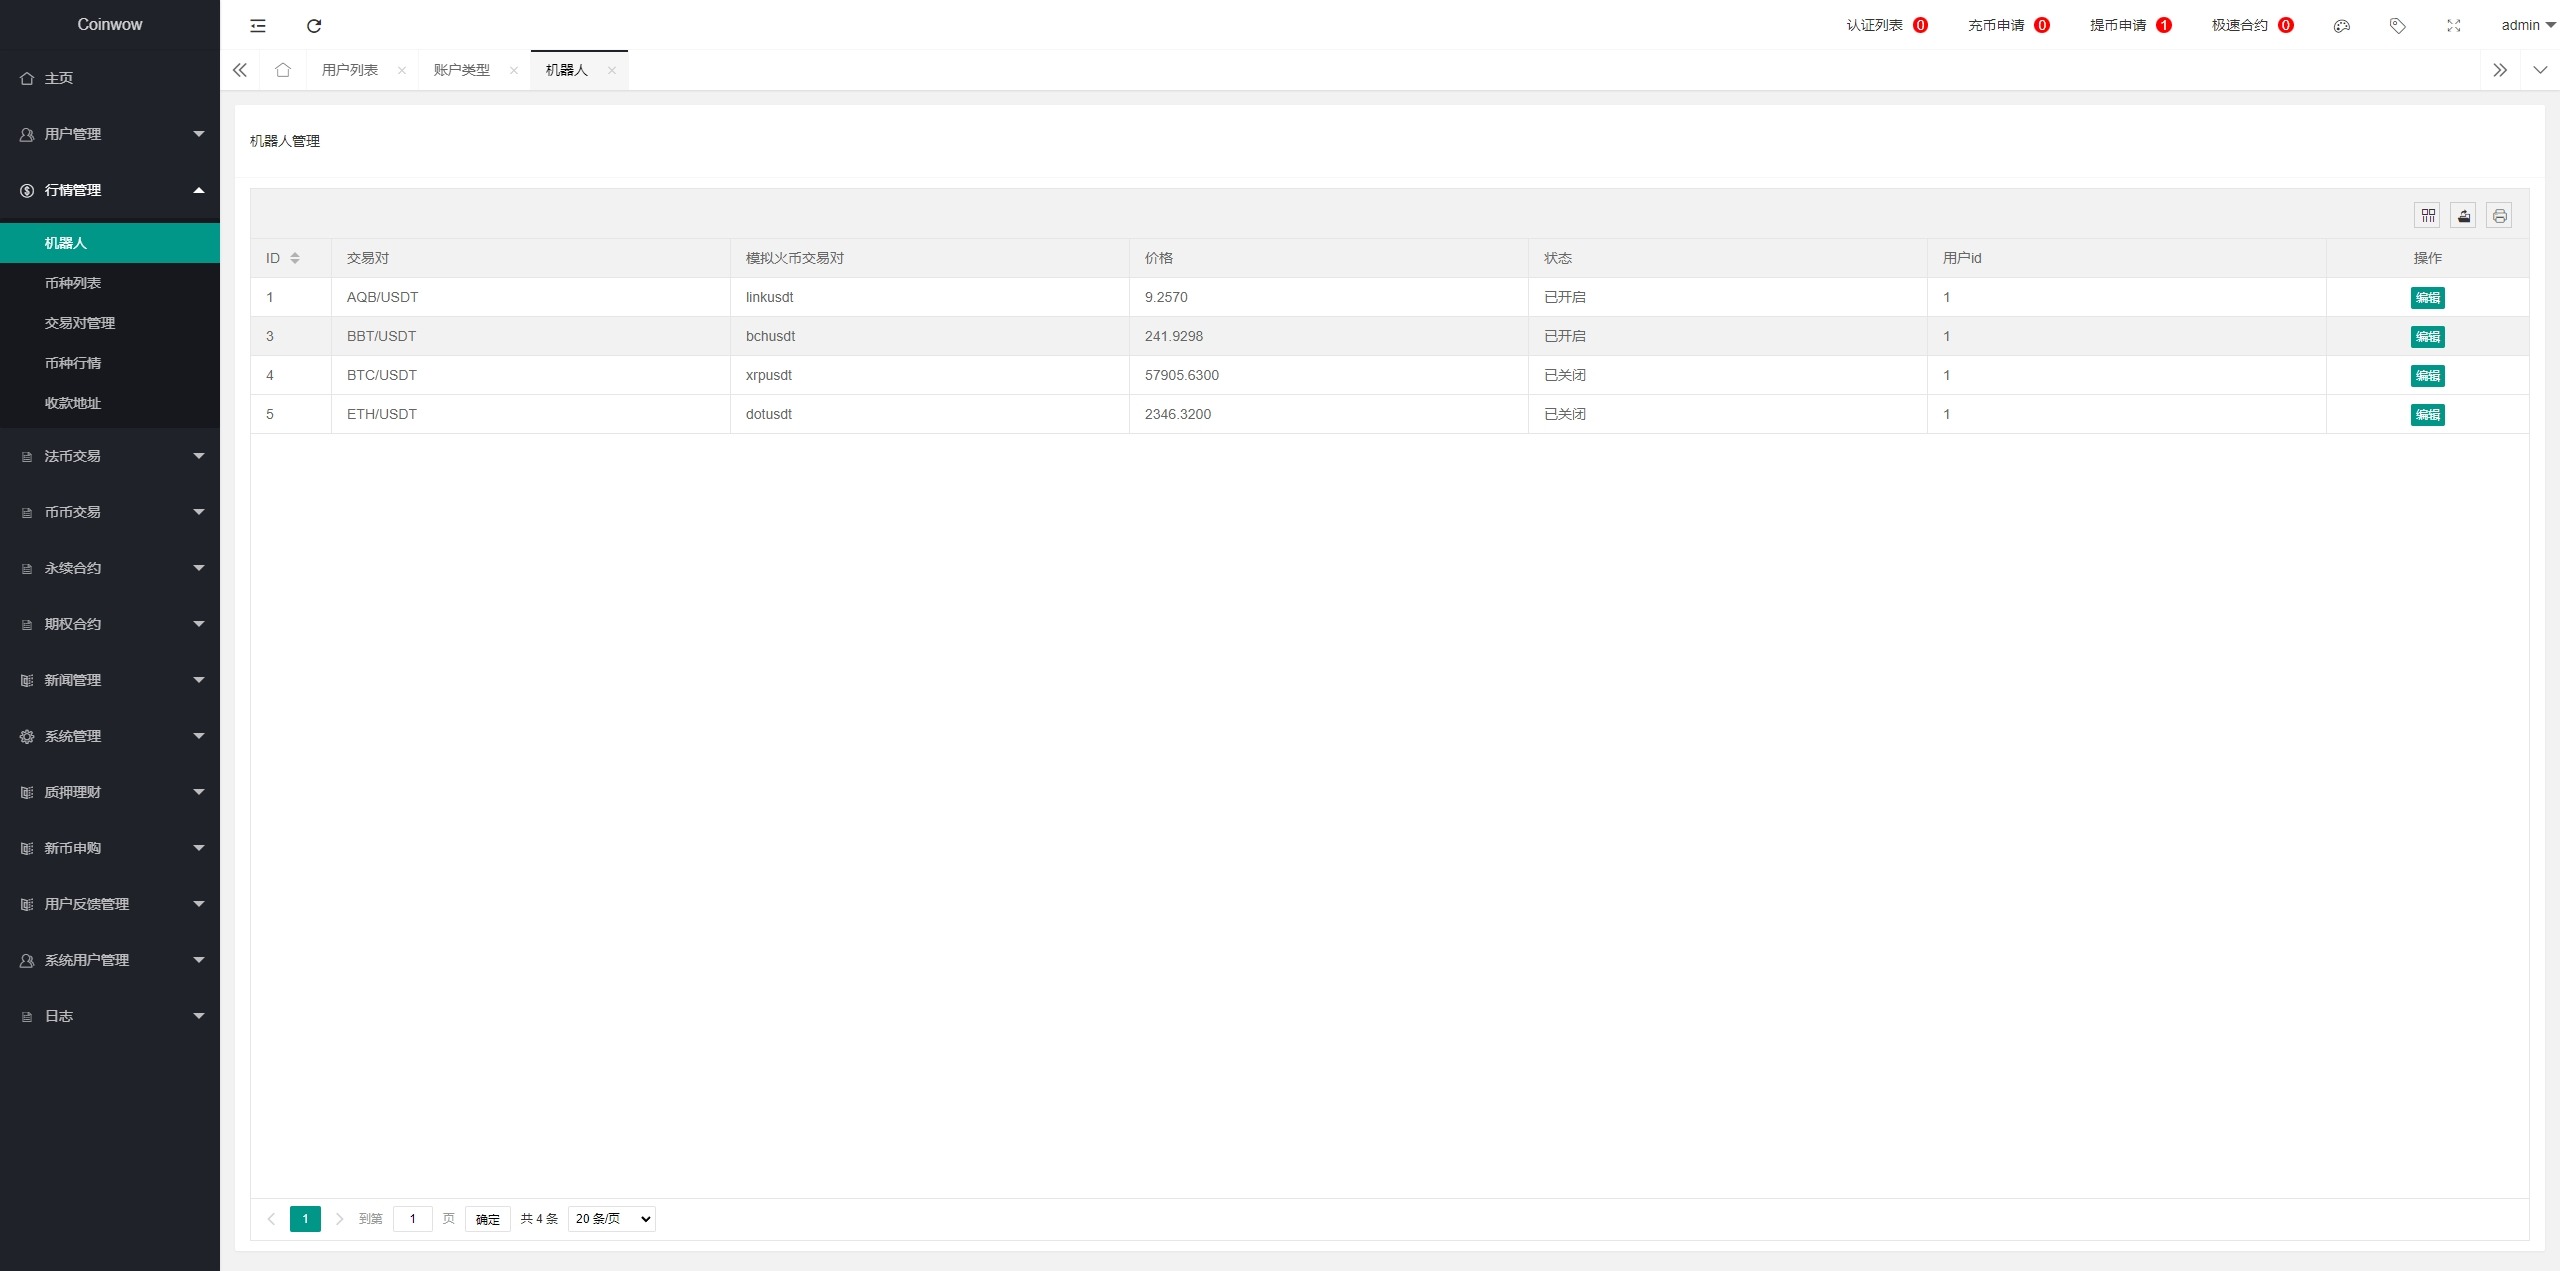2560x1271 pixels.
Task: Enter fullscreen mode via the expand icon
Action: [x=2453, y=26]
